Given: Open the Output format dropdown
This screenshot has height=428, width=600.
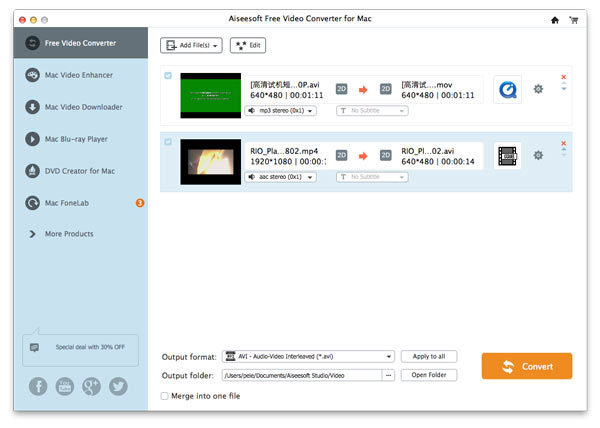Looking at the screenshot, I should pos(308,356).
